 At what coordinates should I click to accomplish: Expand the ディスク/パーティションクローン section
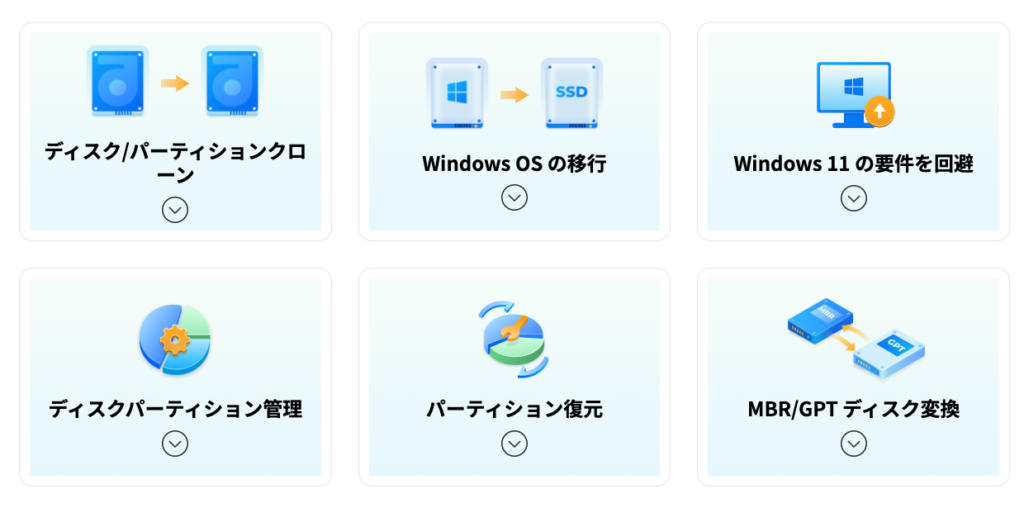(175, 210)
